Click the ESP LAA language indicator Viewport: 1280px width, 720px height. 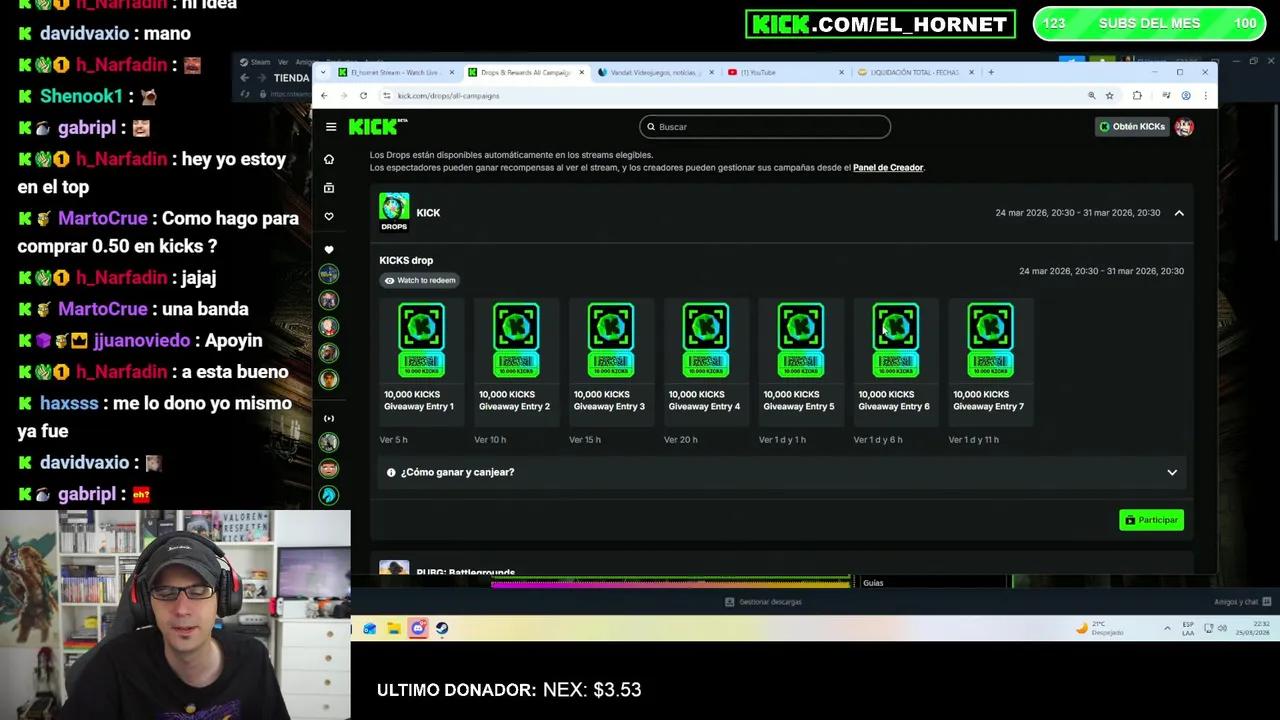(x=1188, y=628)
